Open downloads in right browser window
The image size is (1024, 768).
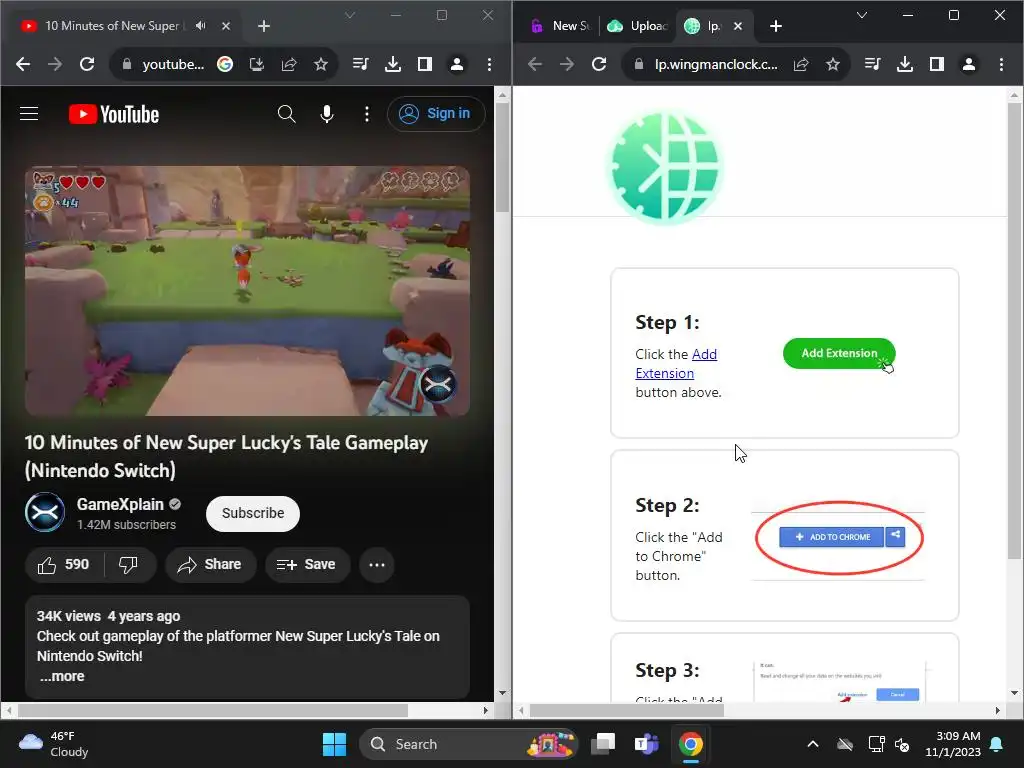coord(904,64)
